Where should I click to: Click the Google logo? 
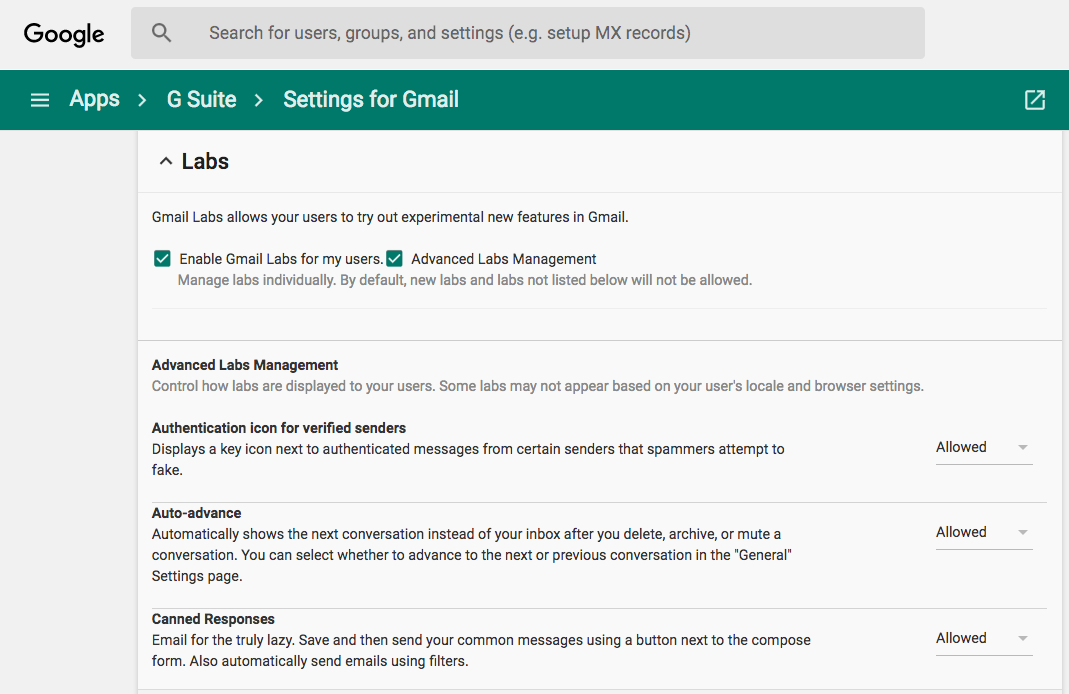[x=64, y=33]
